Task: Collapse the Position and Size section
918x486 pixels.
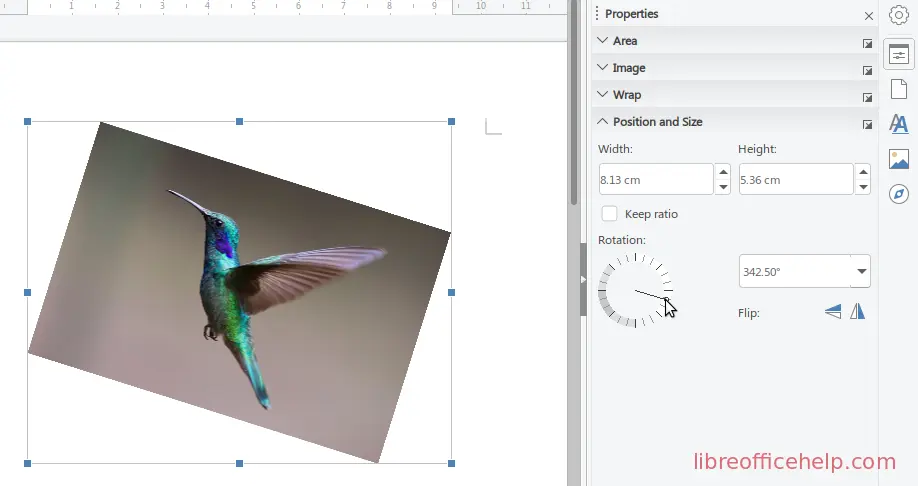Action: pyautogui.click(x=657, y=122)
